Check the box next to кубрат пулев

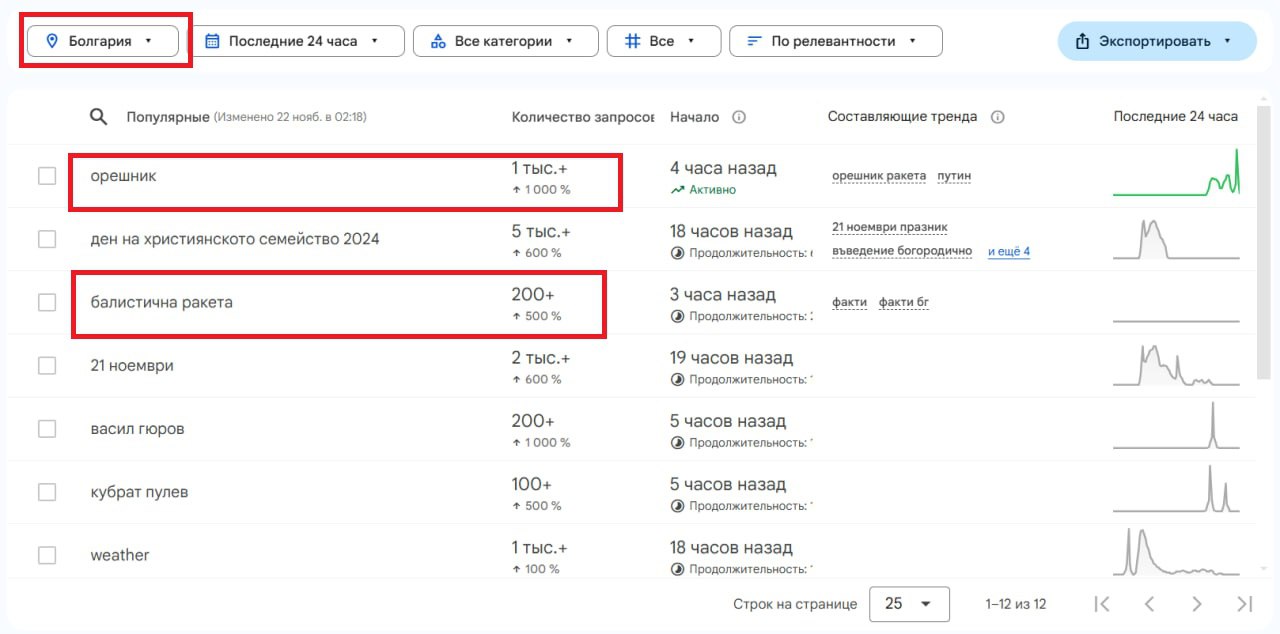[47, 492]
